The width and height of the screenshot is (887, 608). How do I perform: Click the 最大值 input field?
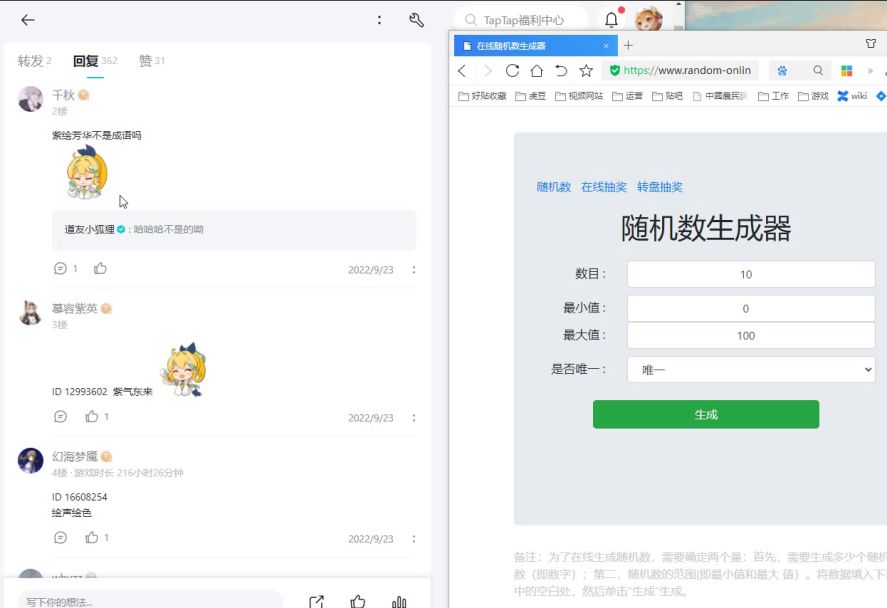(x=750, y=336)
